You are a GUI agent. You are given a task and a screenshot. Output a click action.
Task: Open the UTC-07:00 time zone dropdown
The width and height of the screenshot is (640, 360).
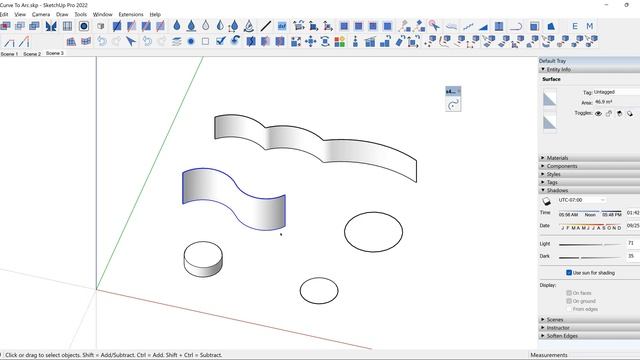[582, 200]
